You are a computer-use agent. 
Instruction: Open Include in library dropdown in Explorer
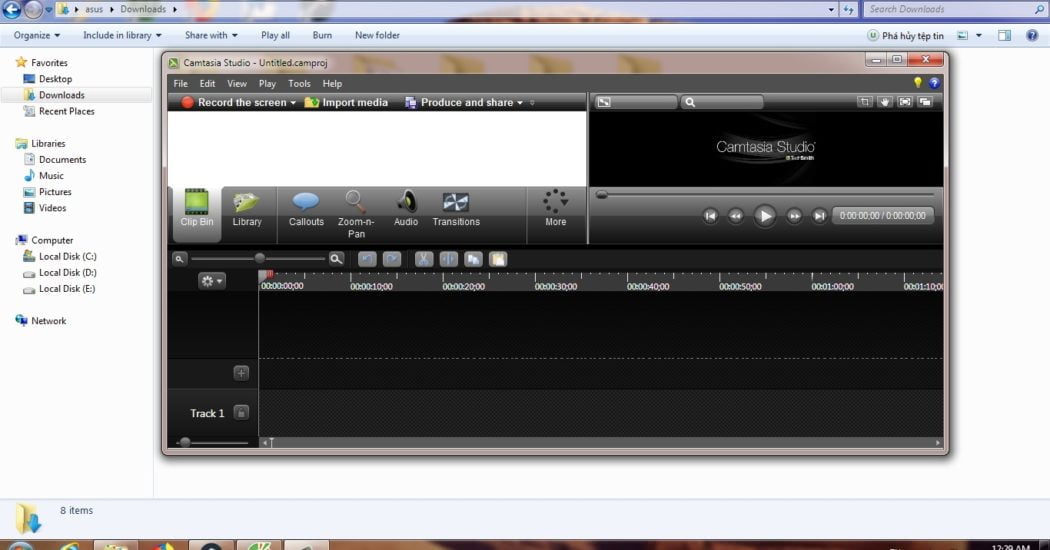tap(122, 35)
